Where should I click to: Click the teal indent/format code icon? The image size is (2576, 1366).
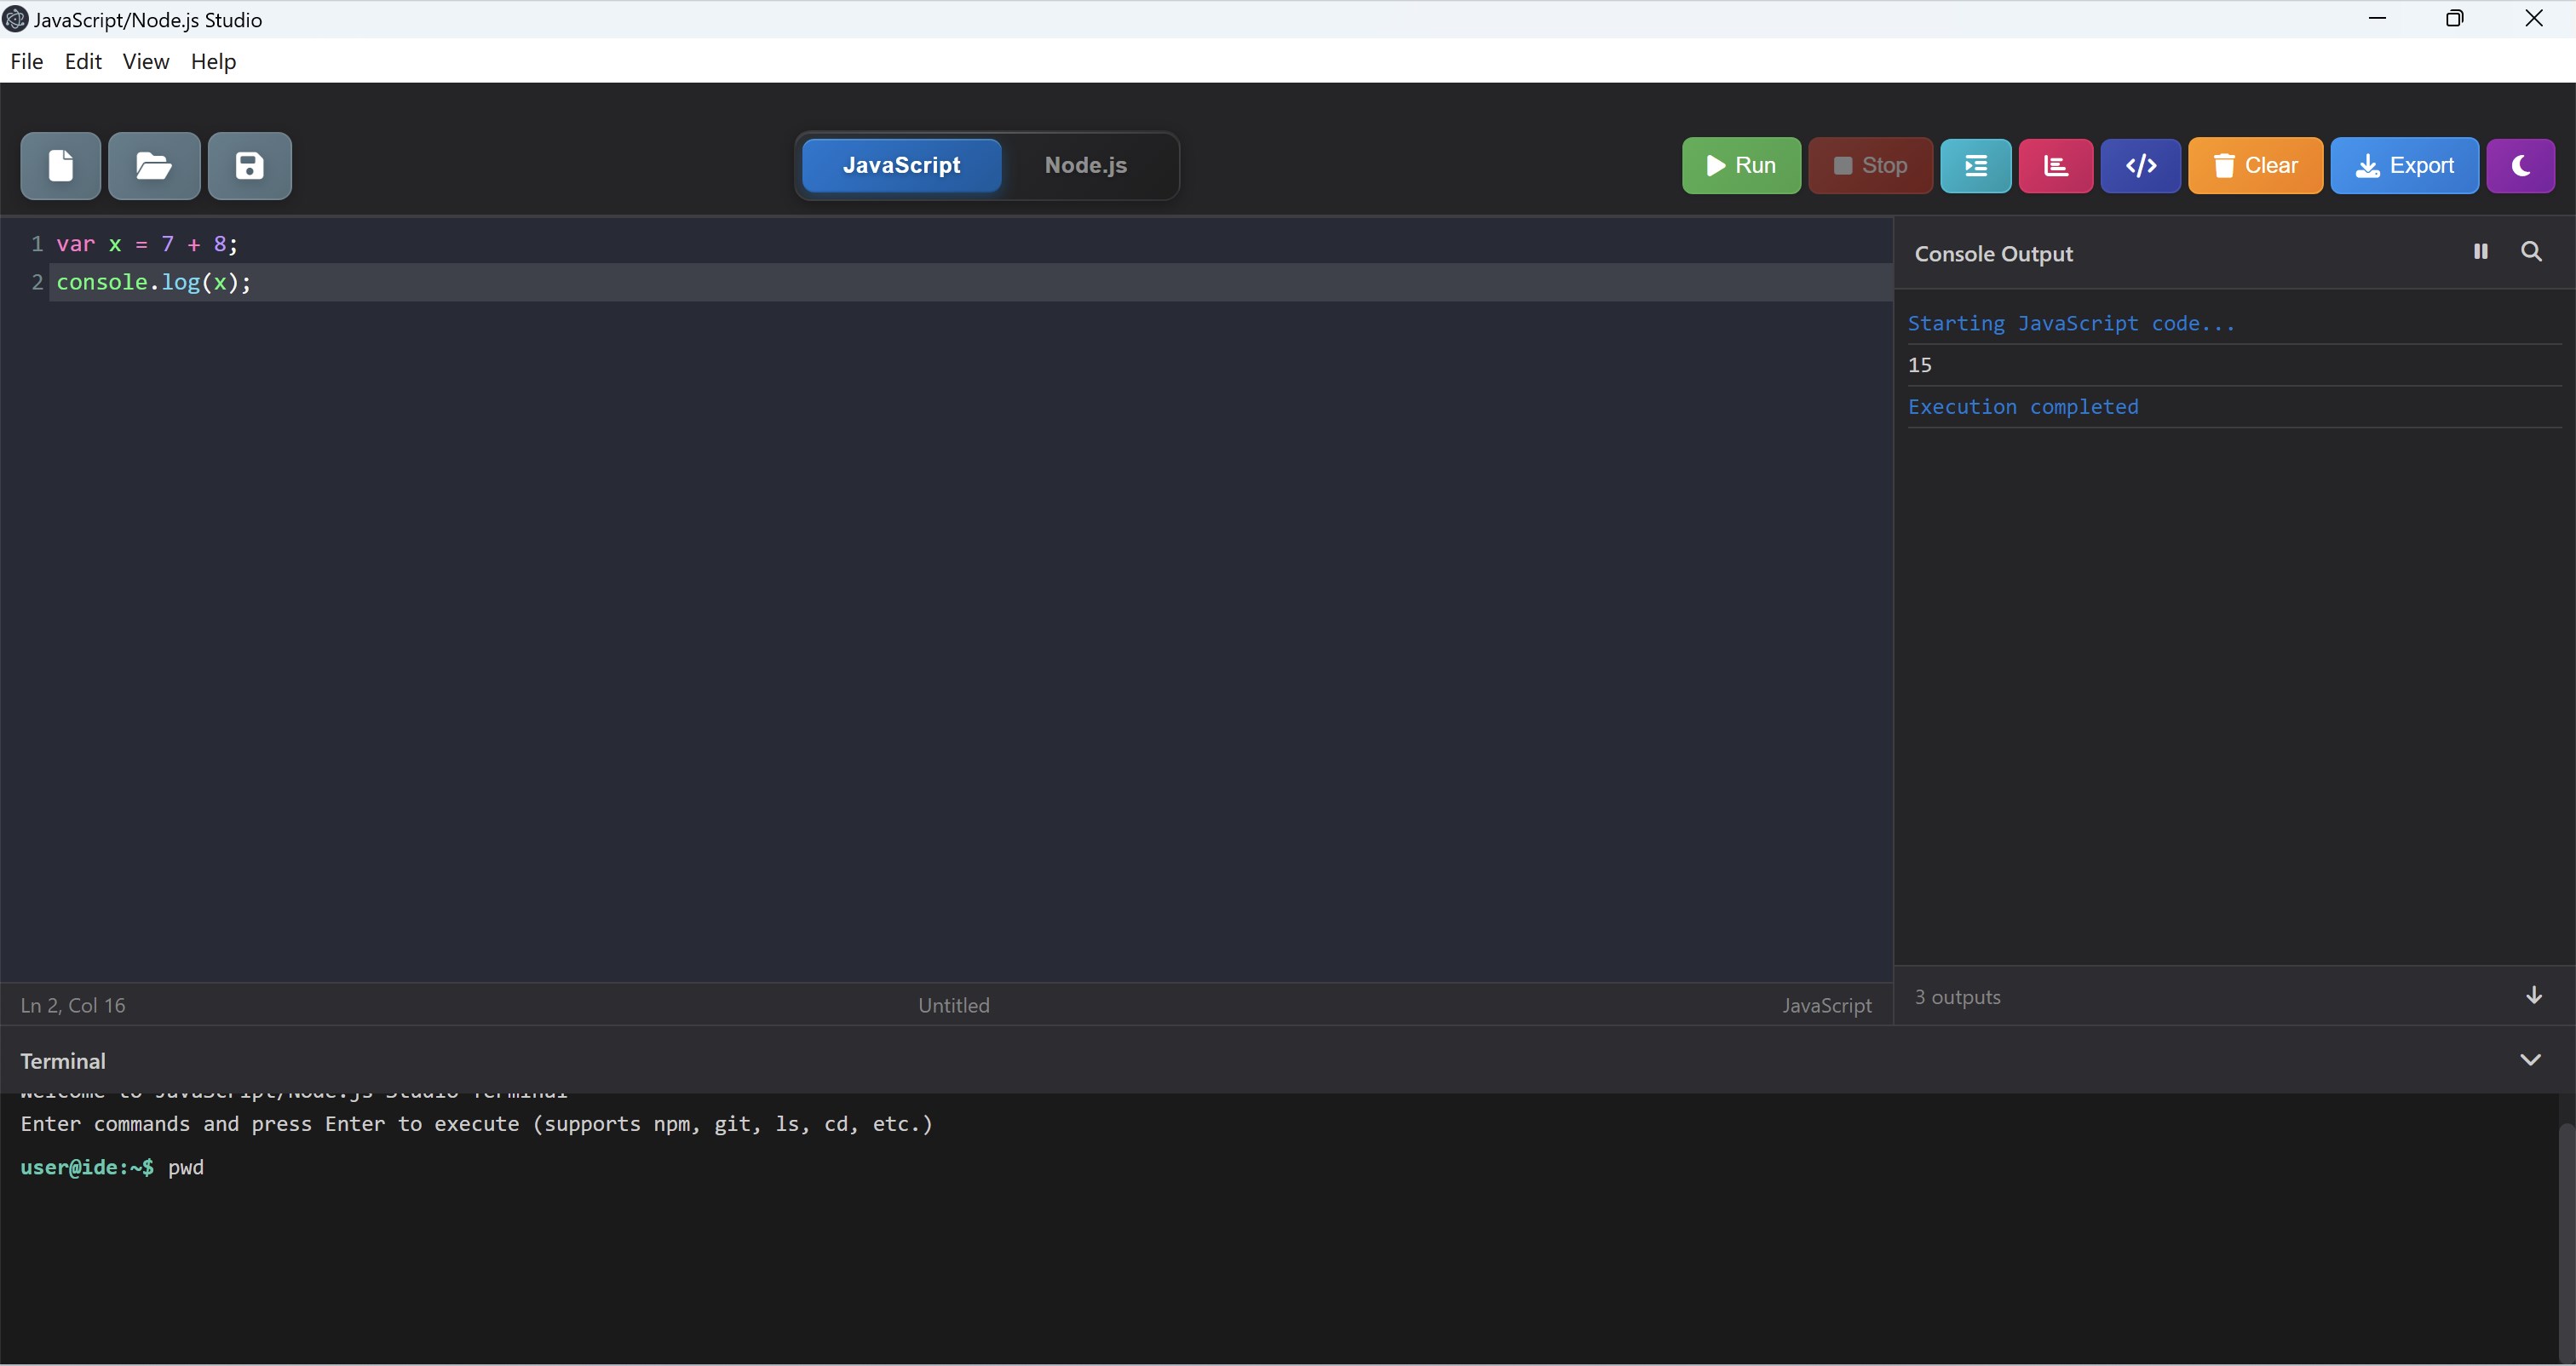[1975, 165]
